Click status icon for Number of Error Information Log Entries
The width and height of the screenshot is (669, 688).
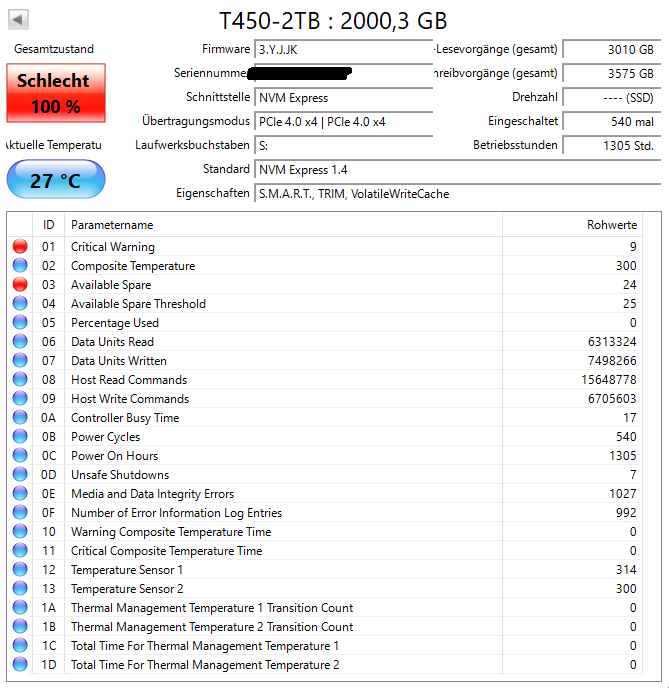coord(20,512)
